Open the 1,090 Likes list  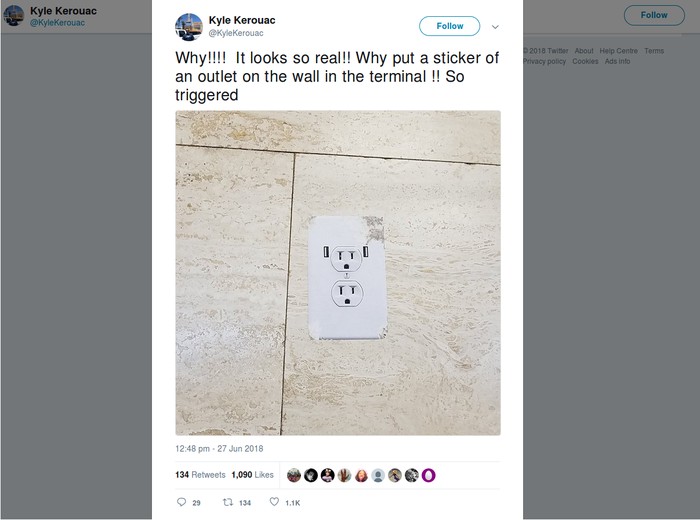[253, 475]
